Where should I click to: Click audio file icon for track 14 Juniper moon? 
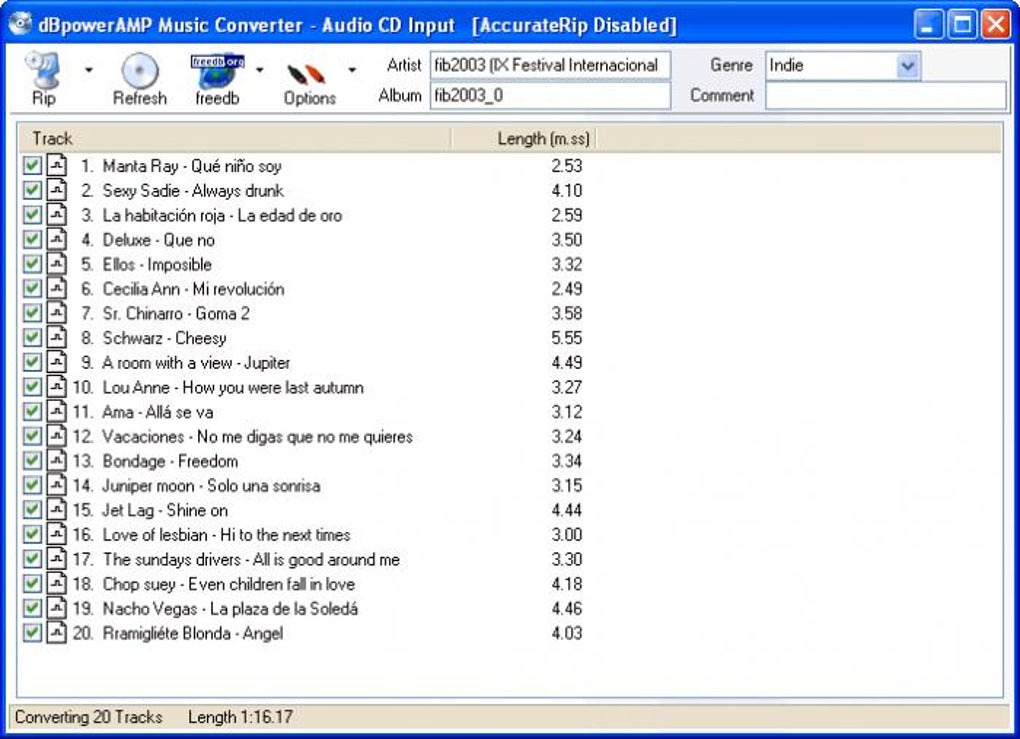click(x=57, y=485)
